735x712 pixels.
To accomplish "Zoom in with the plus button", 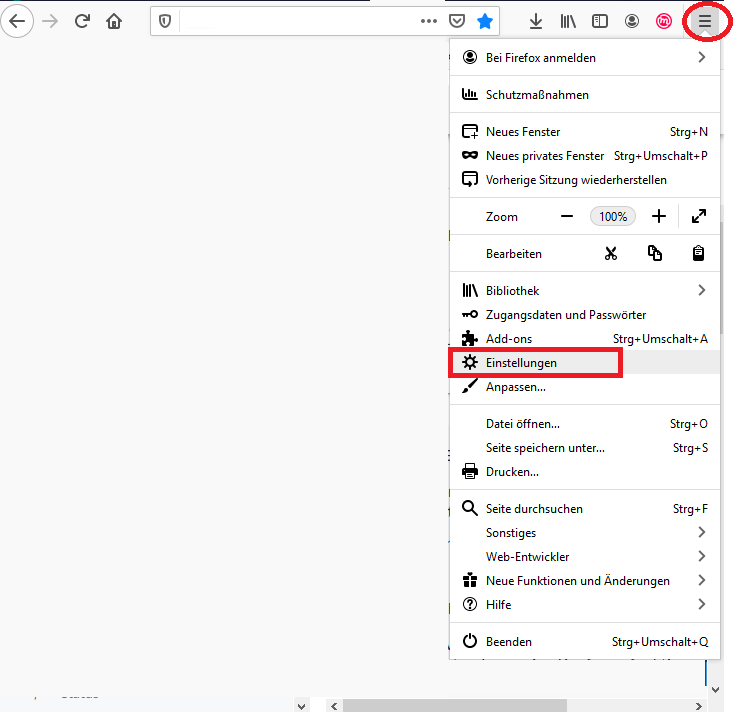I will tap(659, 216).
